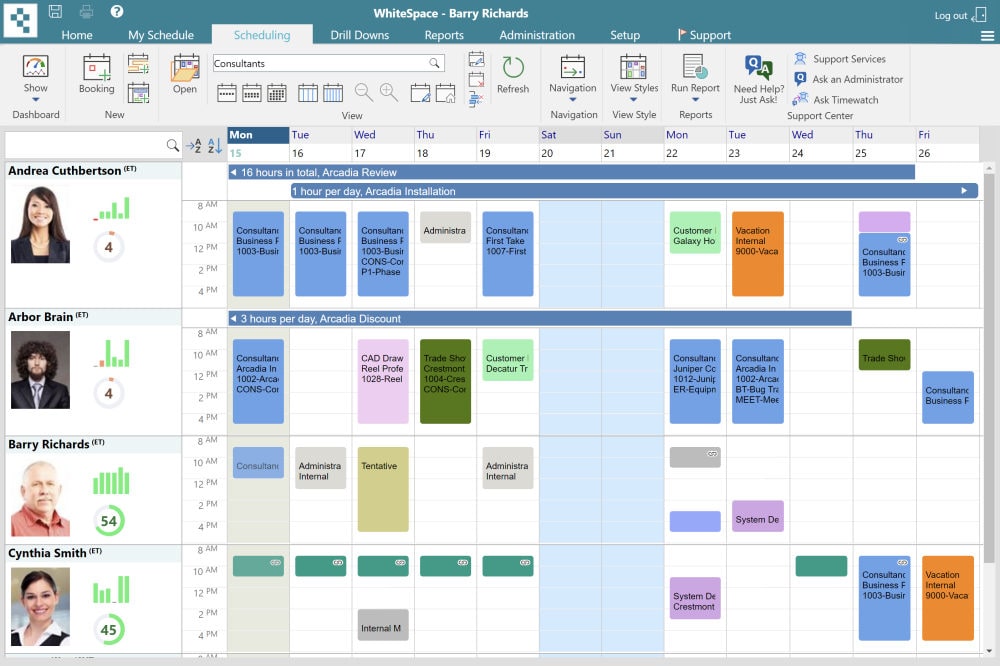
Task: Open the Support tab
Action: pos(704,35)
